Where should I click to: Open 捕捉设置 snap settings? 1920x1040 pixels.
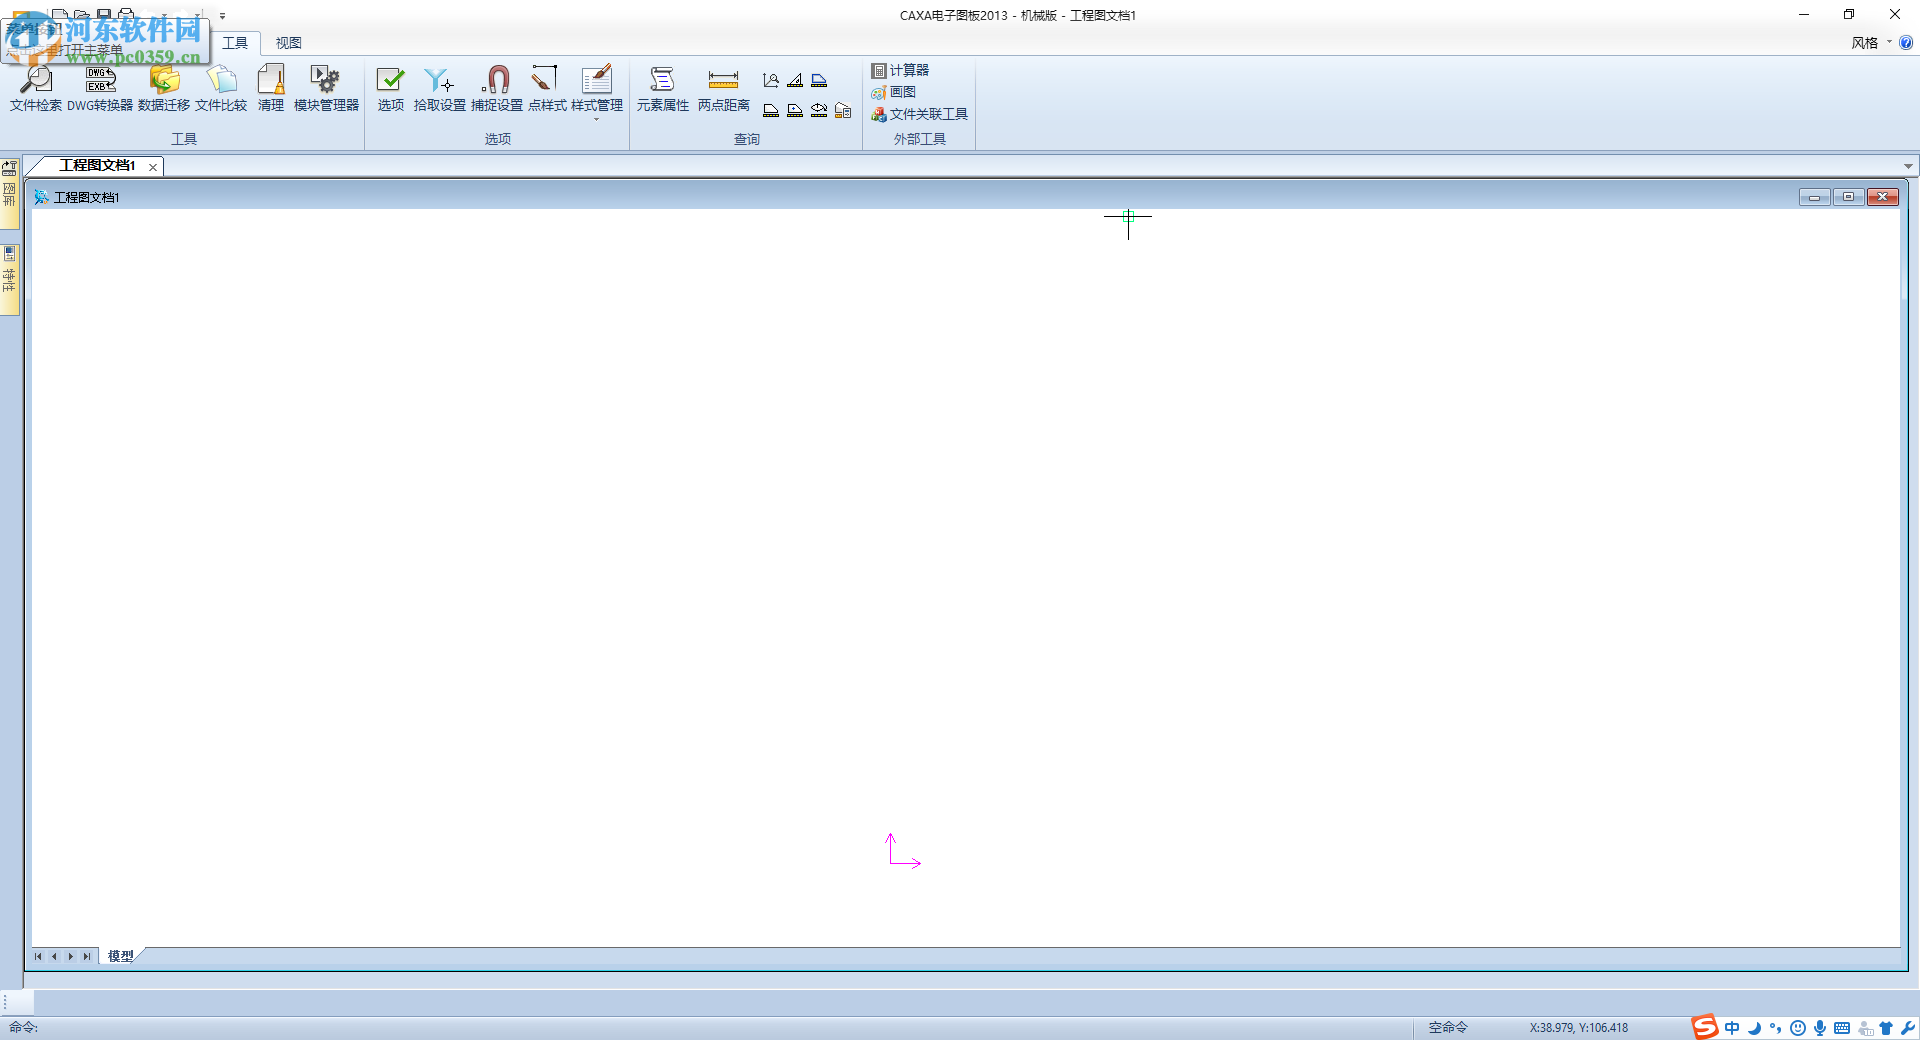pyautogui.click(x=497, y=89)
